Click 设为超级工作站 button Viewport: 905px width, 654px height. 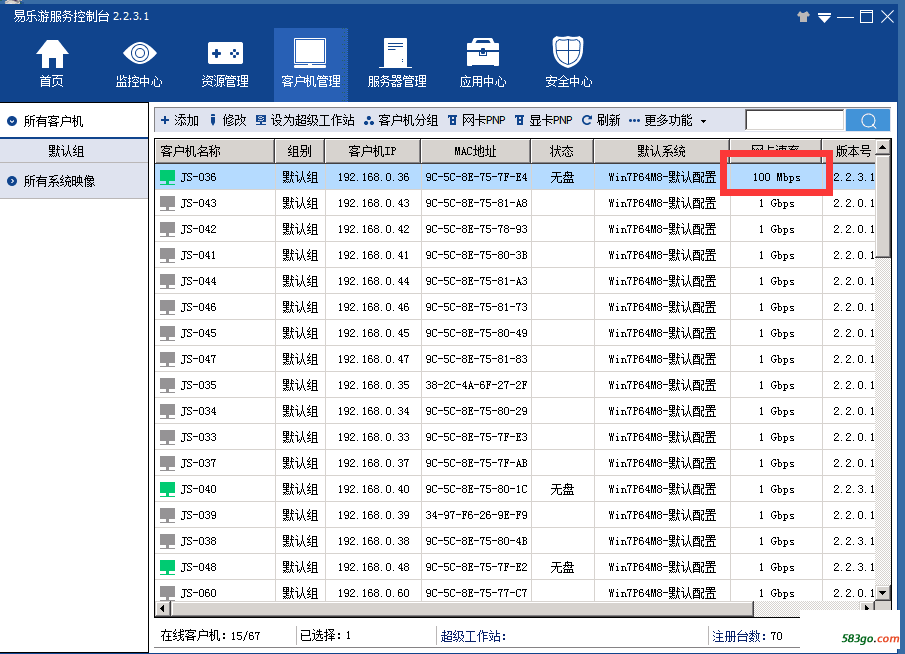pyautogui.click(x=305, y=120)
